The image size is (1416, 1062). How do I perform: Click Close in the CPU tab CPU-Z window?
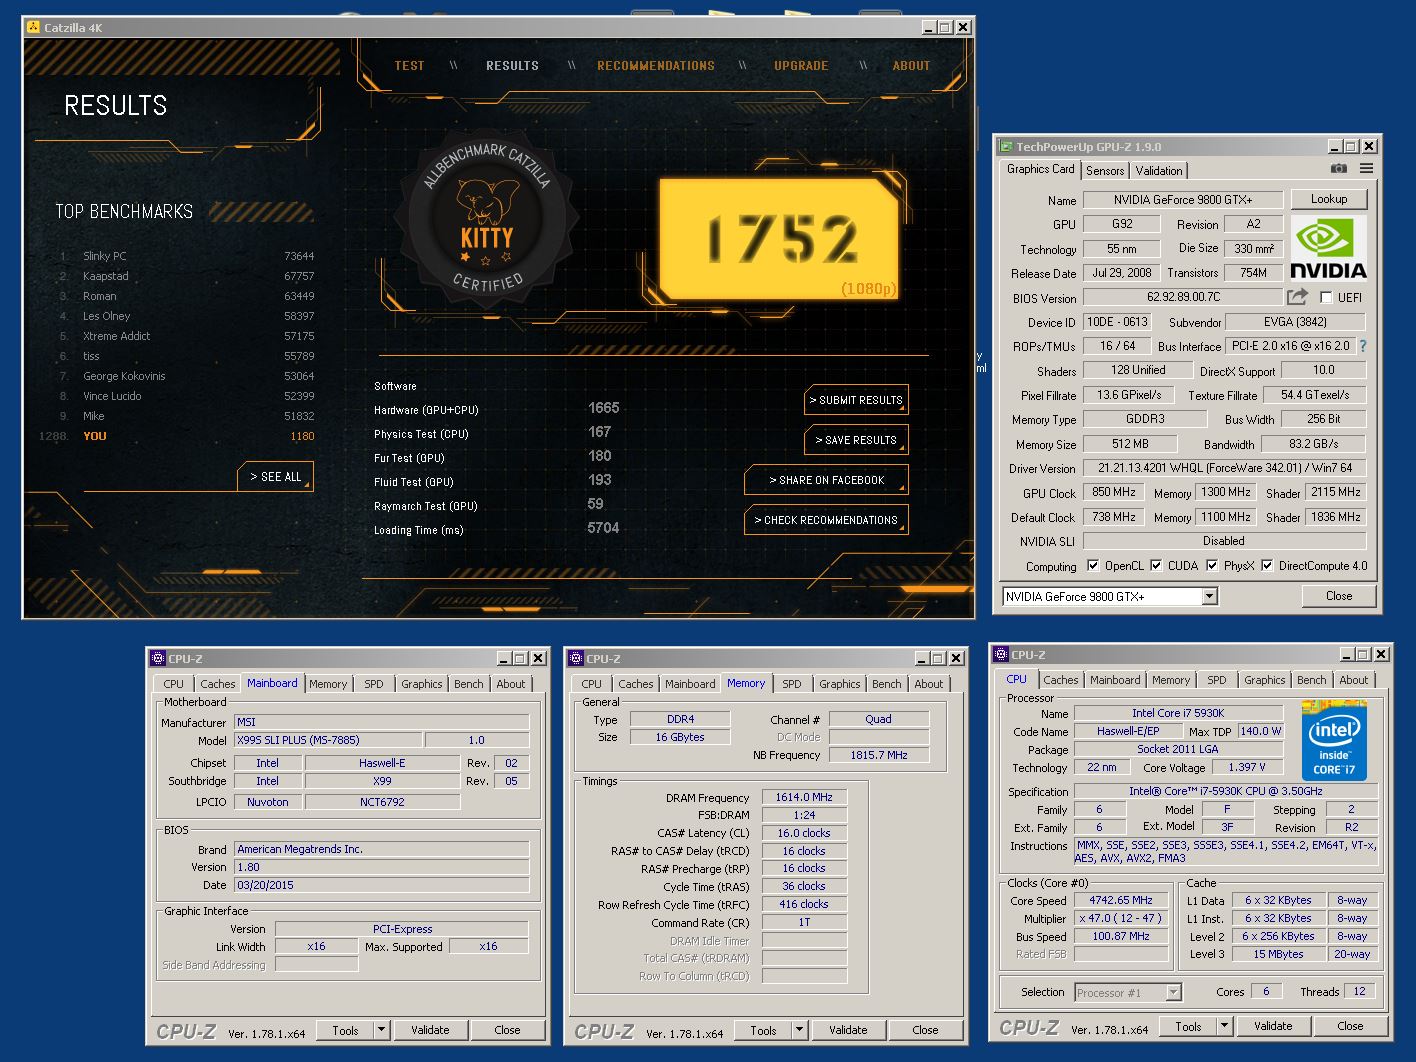point(1350,1026)
